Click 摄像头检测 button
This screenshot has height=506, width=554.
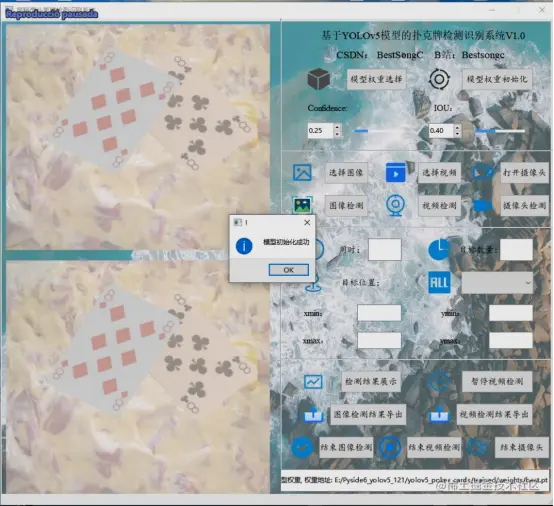click(x=524, y=205)
